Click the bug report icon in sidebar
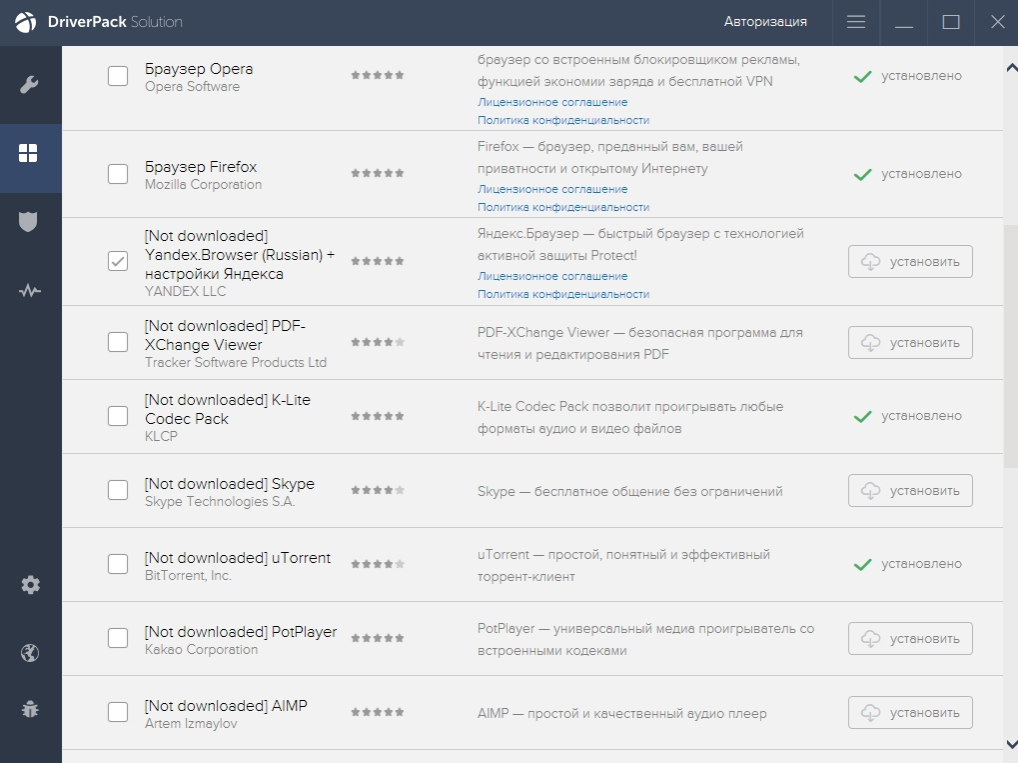The width and height of the screenshot is (1018, 763). (x=30, y=709)
